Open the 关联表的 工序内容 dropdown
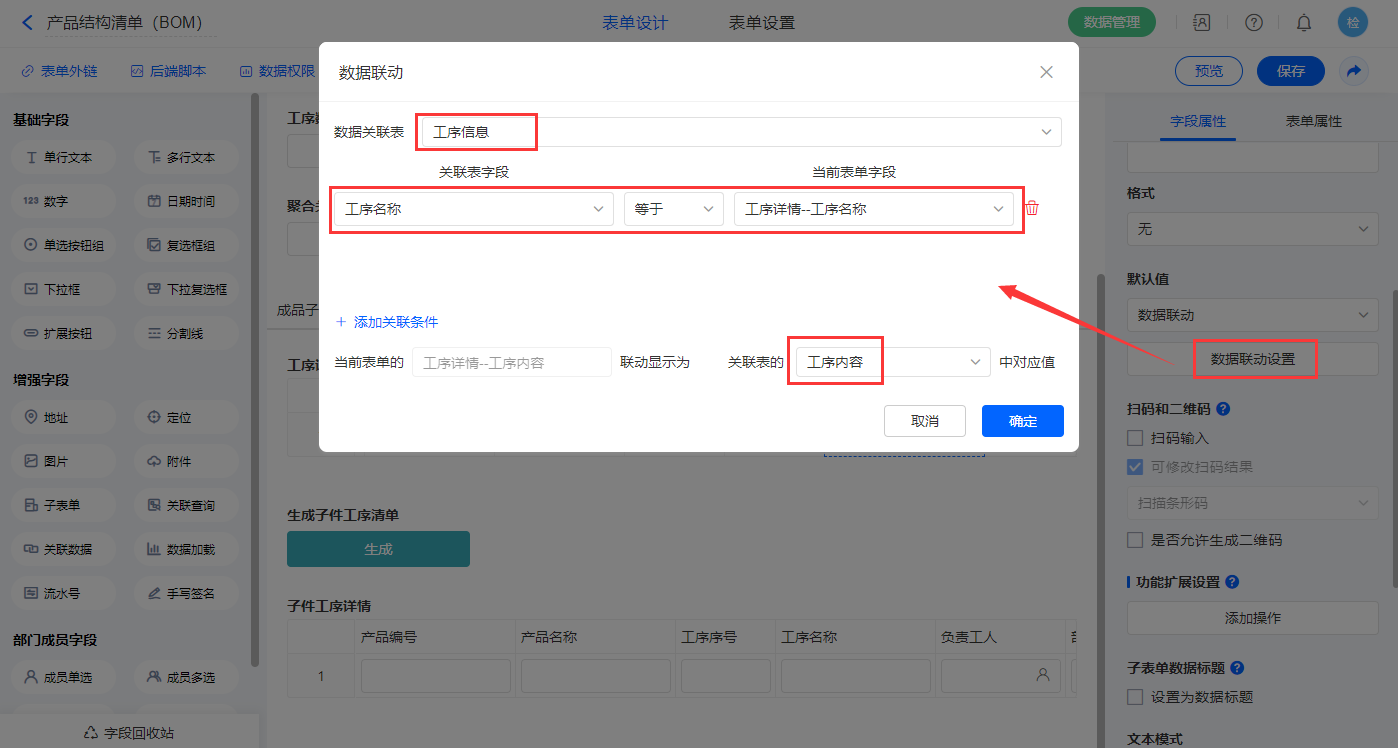Screen dimensions: 1398x748 pos(890,362)
